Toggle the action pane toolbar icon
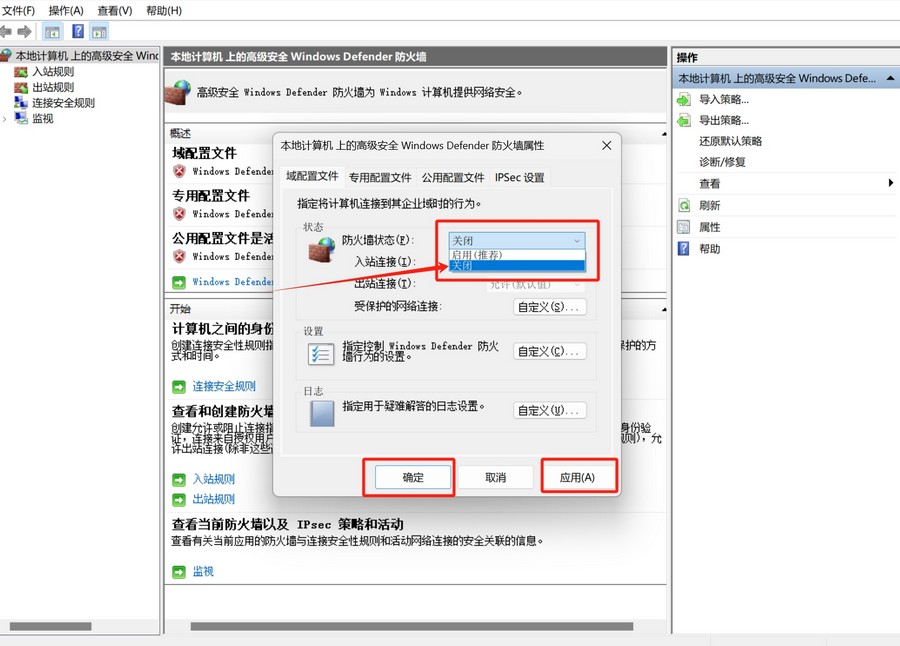The image size is (900, 646). (99, 32)
